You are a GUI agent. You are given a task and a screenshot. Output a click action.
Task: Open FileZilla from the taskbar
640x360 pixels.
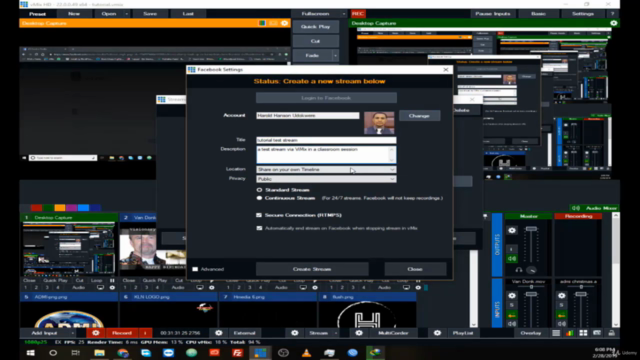coord(237,353)
